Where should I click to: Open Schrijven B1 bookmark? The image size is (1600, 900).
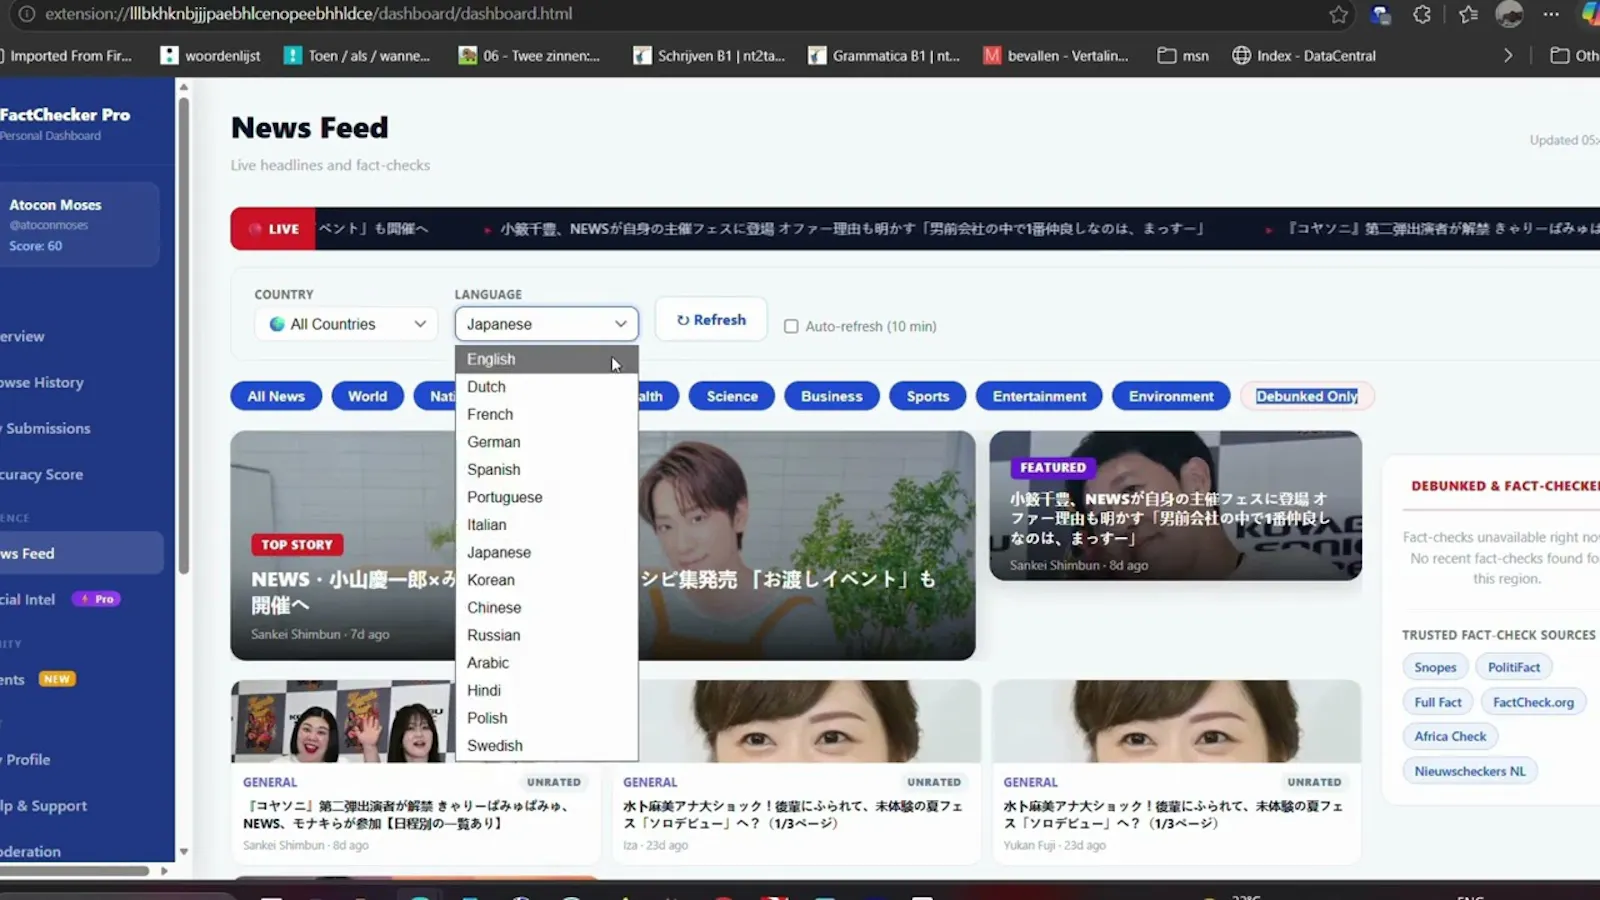[709, 56]
